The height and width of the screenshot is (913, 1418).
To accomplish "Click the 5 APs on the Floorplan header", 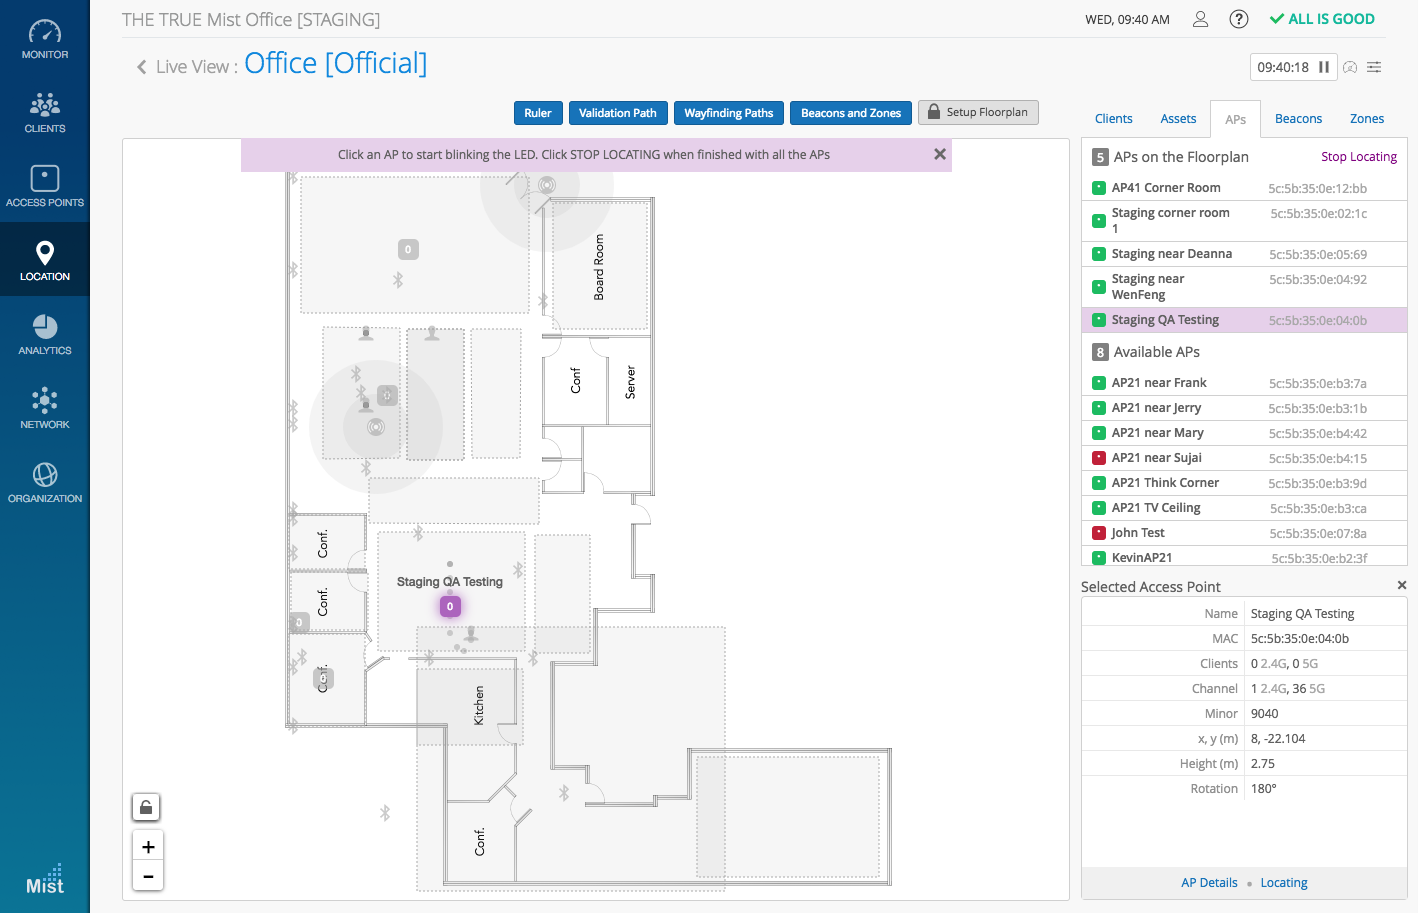I will [1170, 157].
